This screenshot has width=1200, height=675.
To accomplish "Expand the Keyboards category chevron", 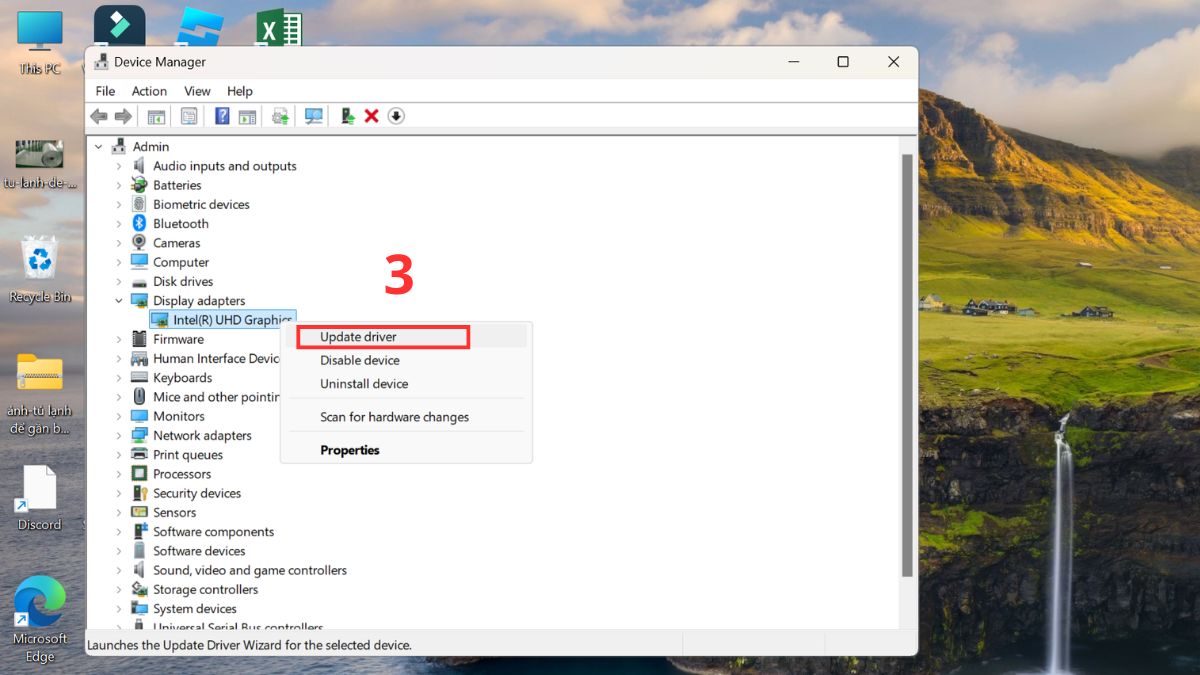I will pyautogui.click(x=118, y=378).
